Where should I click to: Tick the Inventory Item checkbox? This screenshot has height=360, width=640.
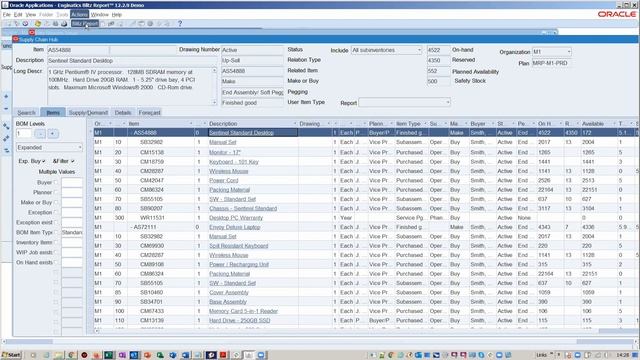(x=56, y=242)
